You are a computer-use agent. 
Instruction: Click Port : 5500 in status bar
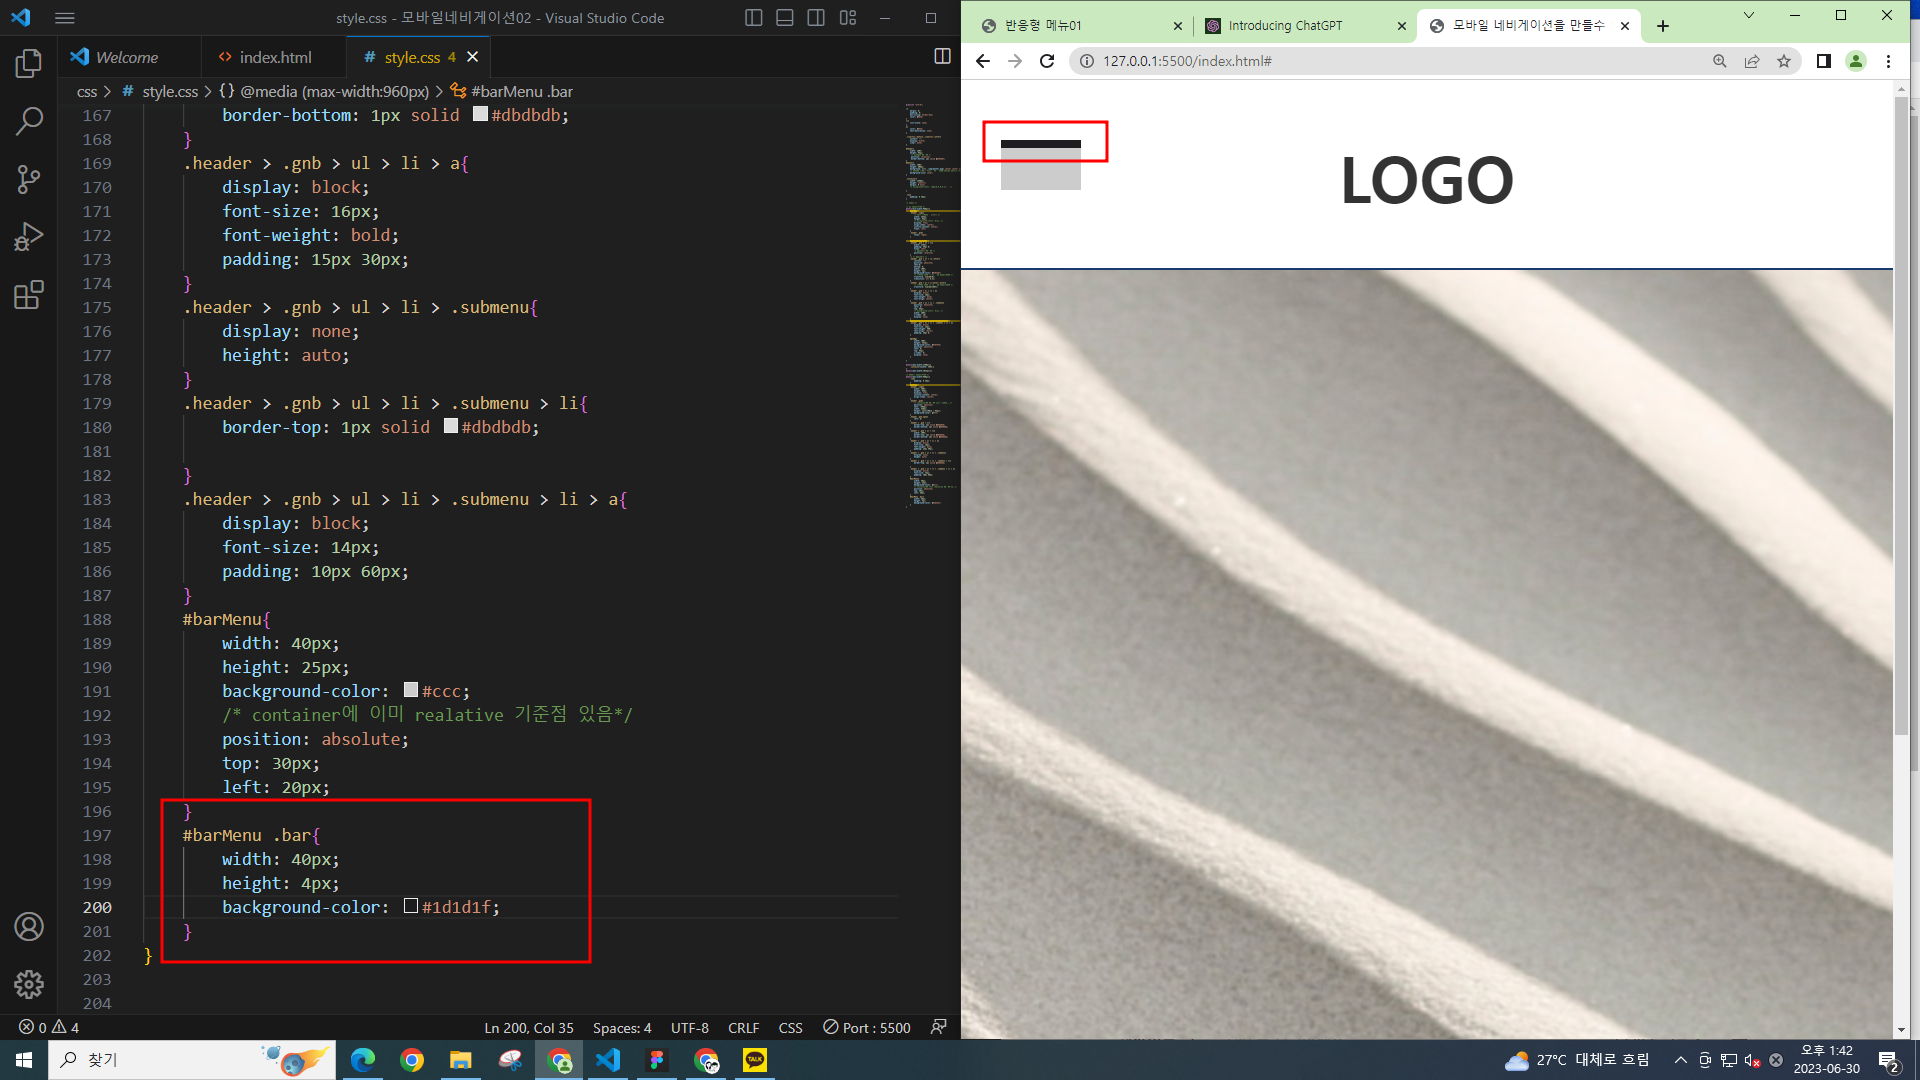point(867,1028)
